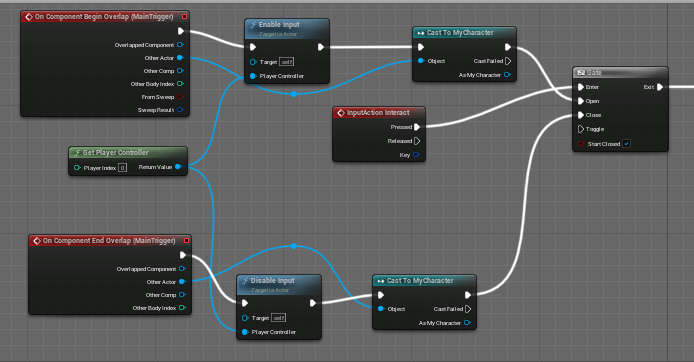
Task: Select the InputAction Interact node title
Action: coord(378,113)
